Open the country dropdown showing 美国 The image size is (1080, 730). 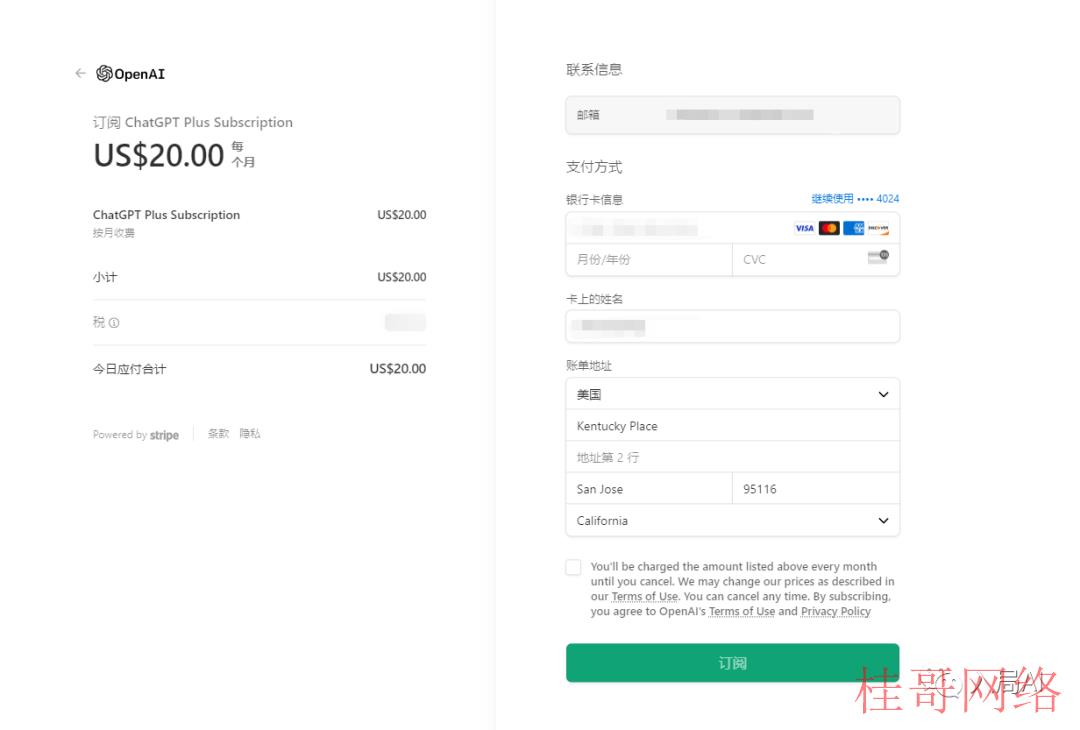(x=732, y=394)
